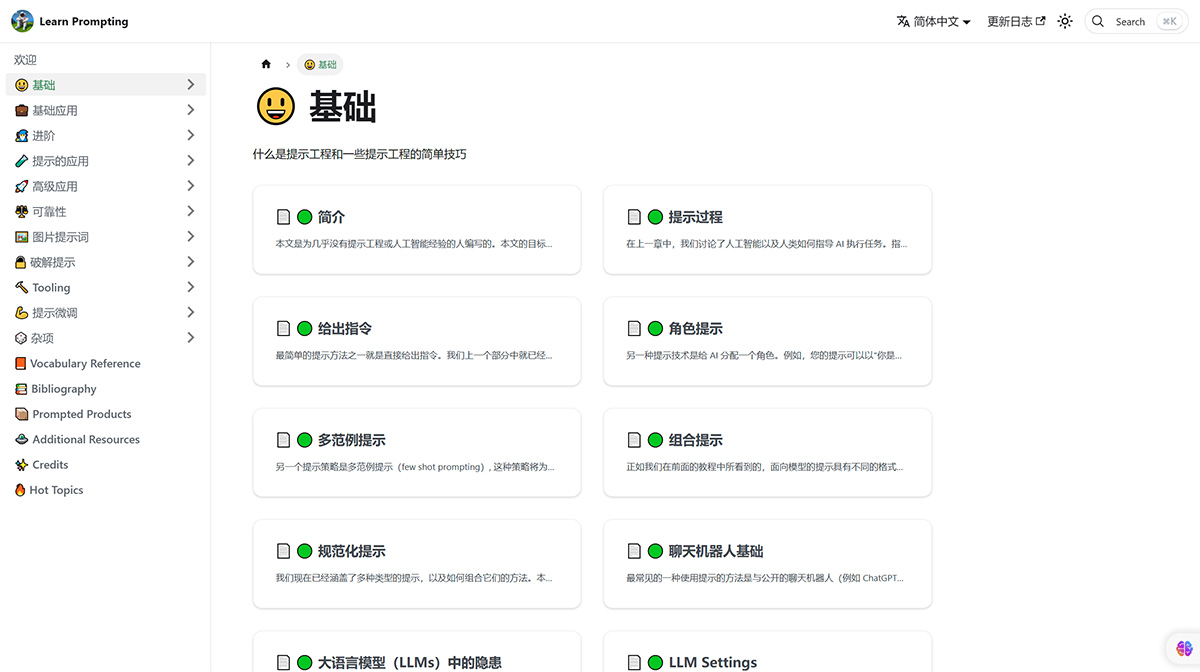The image size is (1200, 672).
Task: Expand the 基础 sidebar section
Action: tap(190, 85)
